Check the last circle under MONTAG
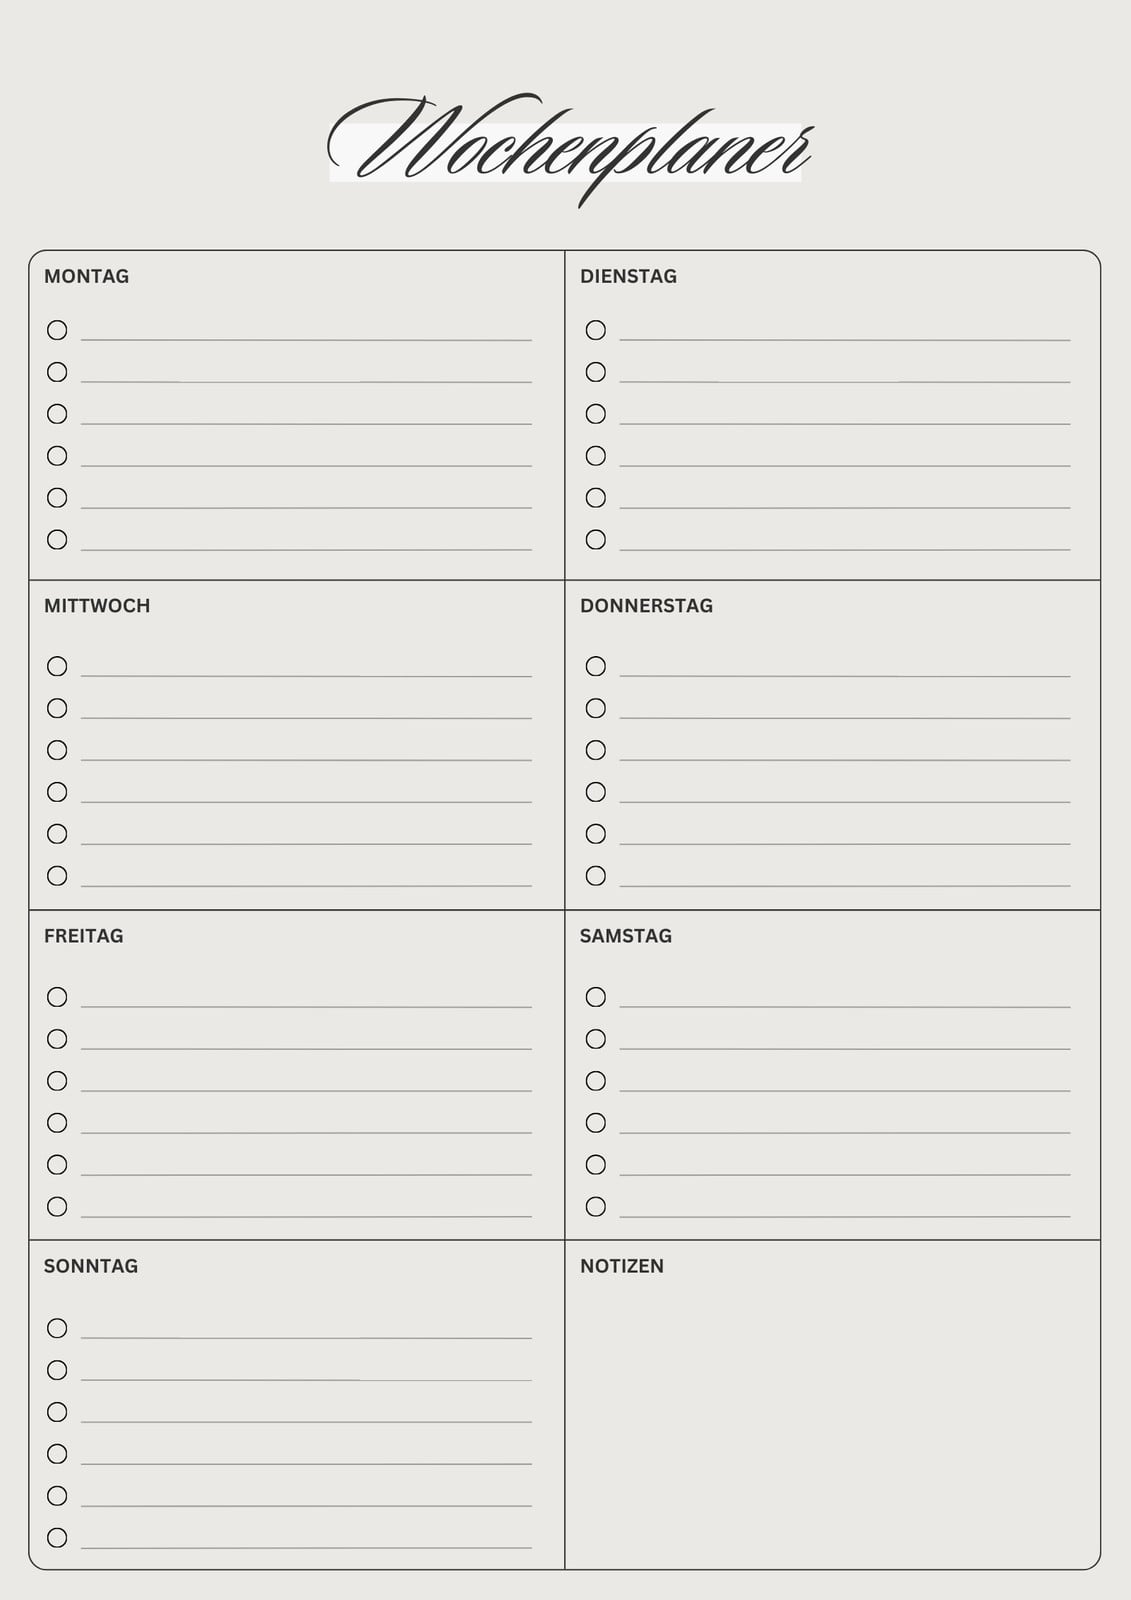This screenshot has width=1131, height=1600. coord(57,540)
